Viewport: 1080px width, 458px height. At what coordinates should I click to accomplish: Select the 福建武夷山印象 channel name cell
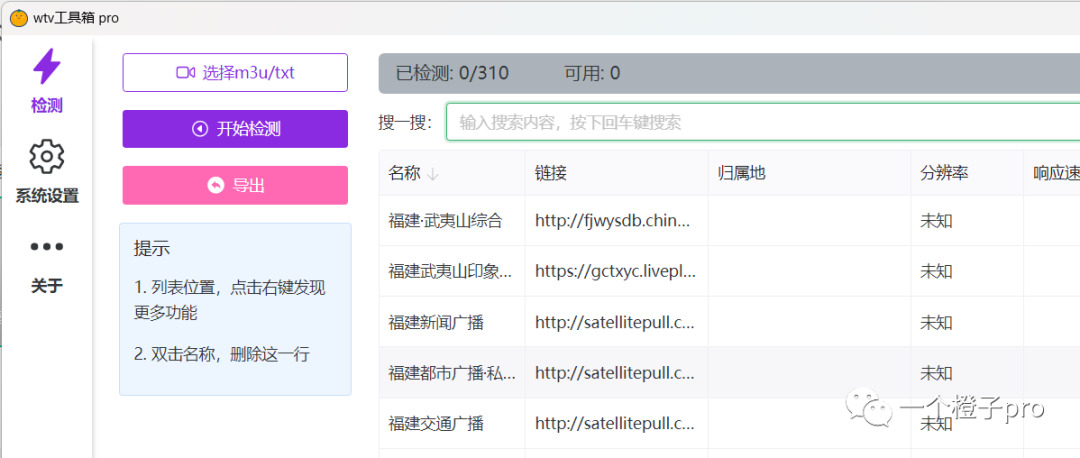coord(450,271)
